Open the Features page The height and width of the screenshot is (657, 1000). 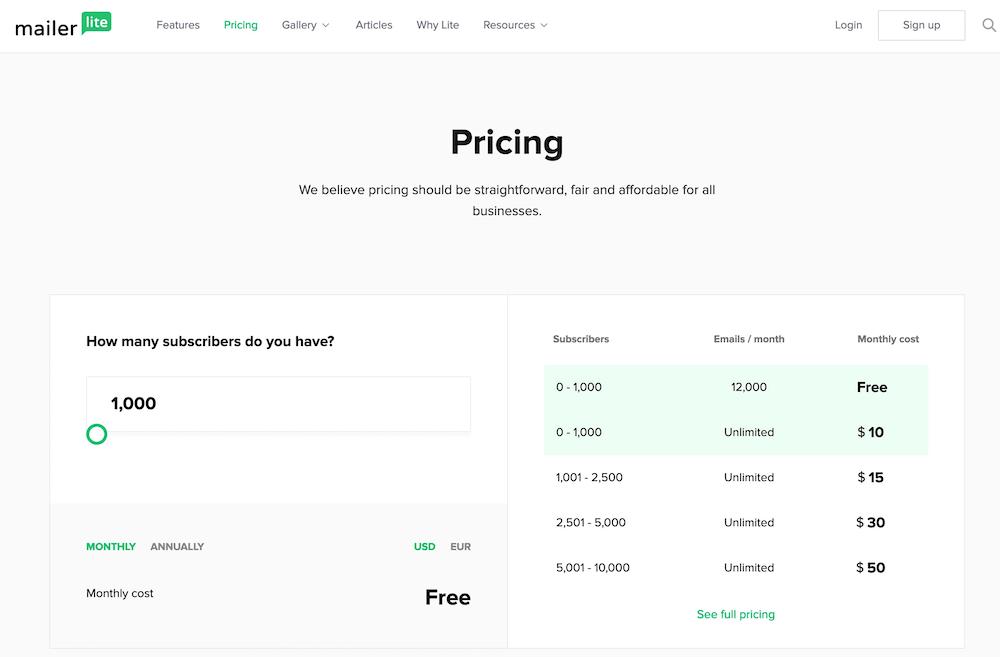178,25
